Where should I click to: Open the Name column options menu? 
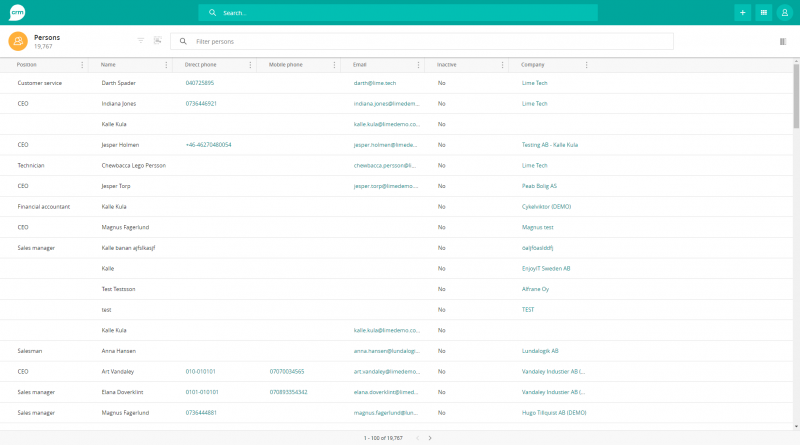(166, 65)
